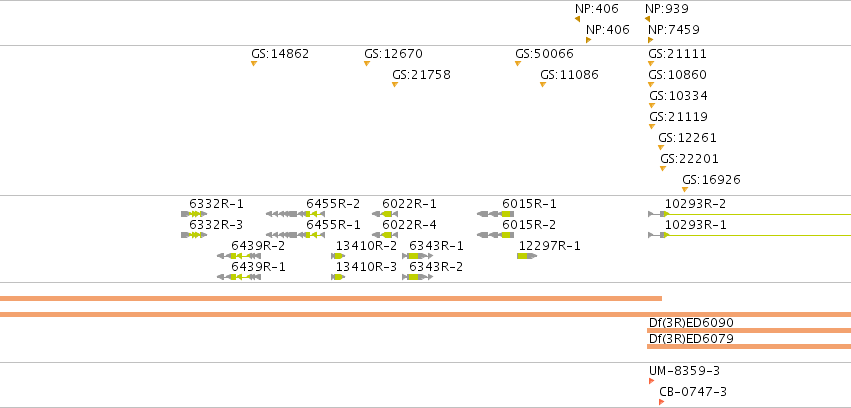Click the 10293R-2 transcript glyph
Screen dimensions: 851x408
pyautogui.click(x=750, y=214)
